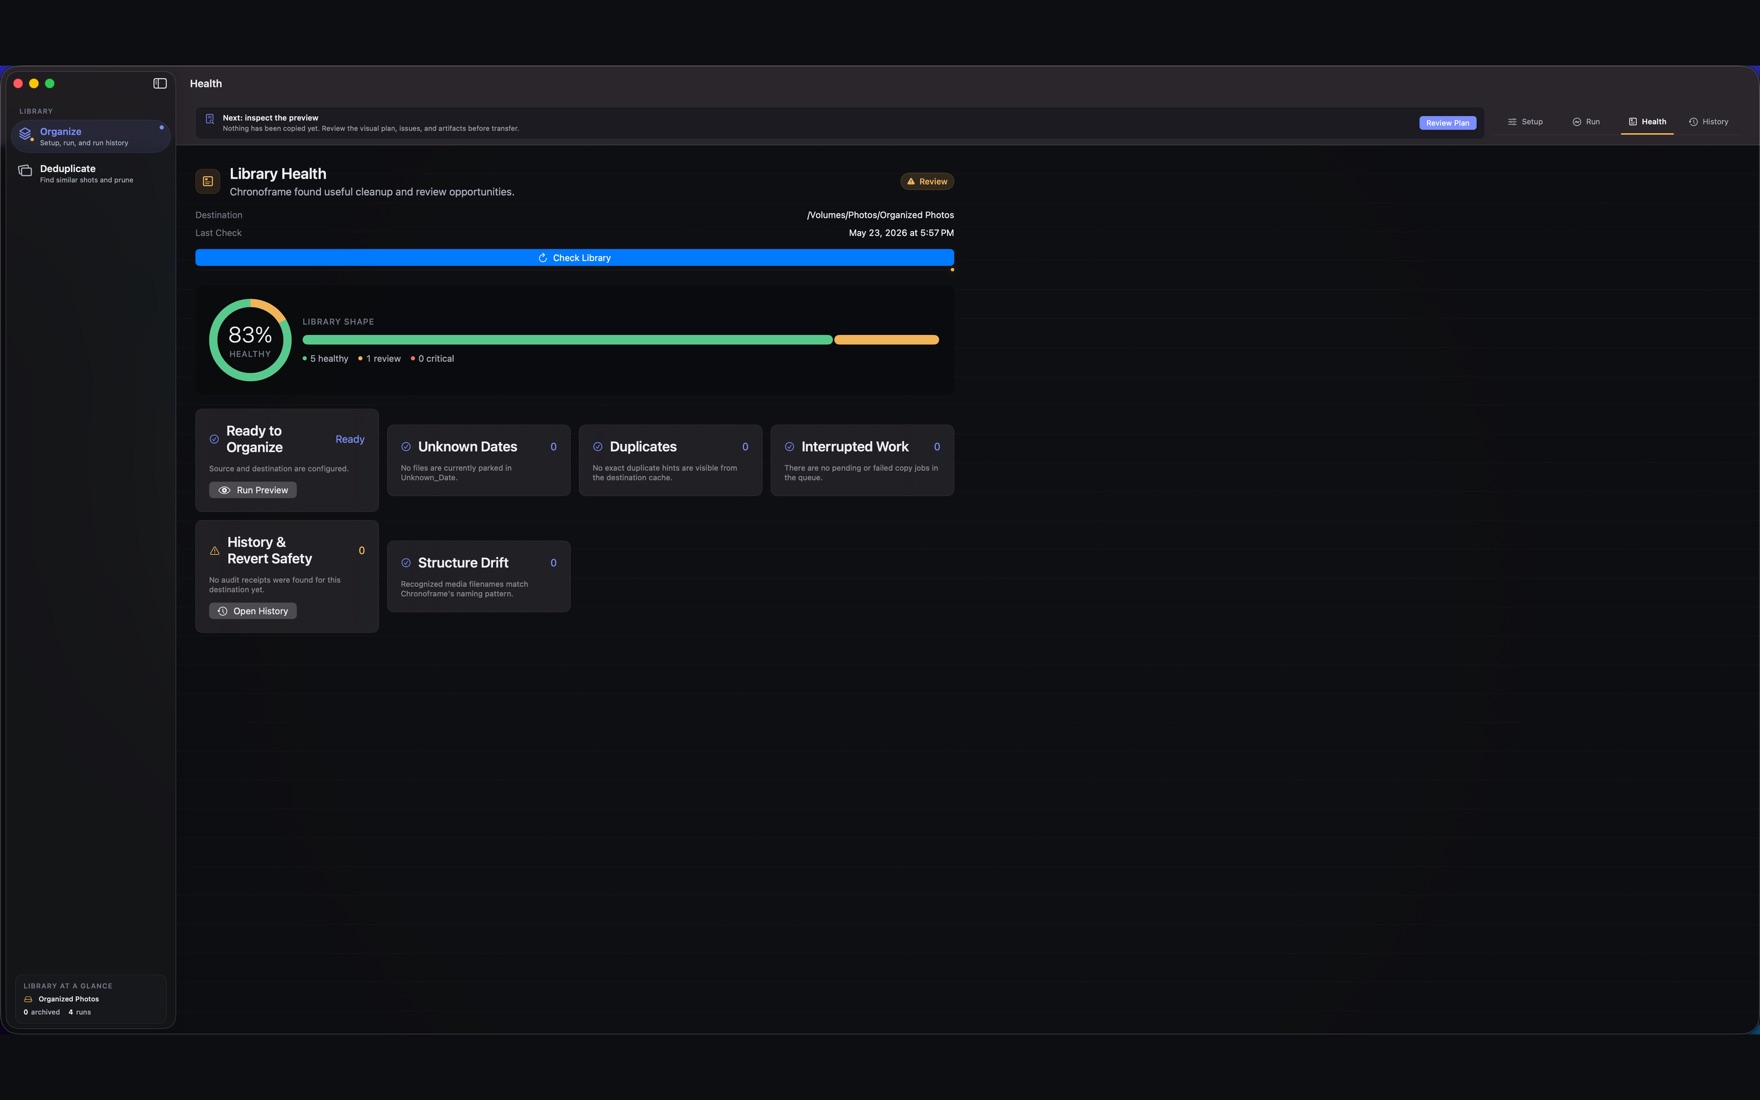The width and height of the screenshot is (1760, 1100).
Task: Click the Organize layers icon in sidebar
Action: (x=26, y=134)
